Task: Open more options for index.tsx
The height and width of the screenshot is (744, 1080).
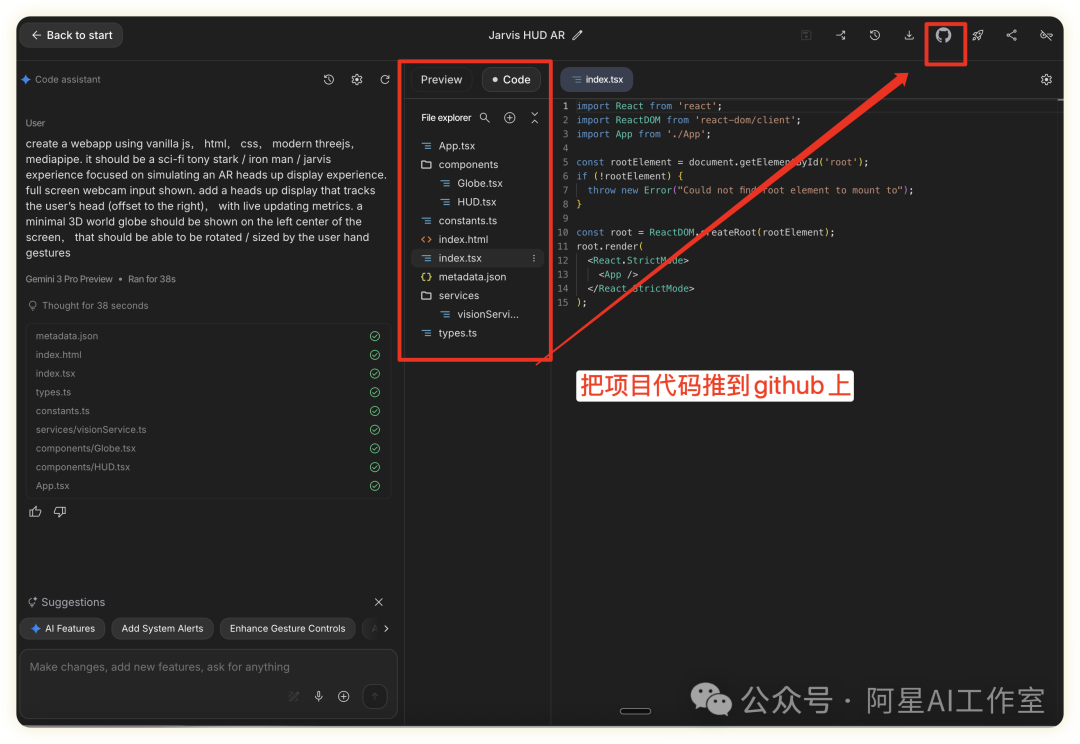Action: click(534, 258)
